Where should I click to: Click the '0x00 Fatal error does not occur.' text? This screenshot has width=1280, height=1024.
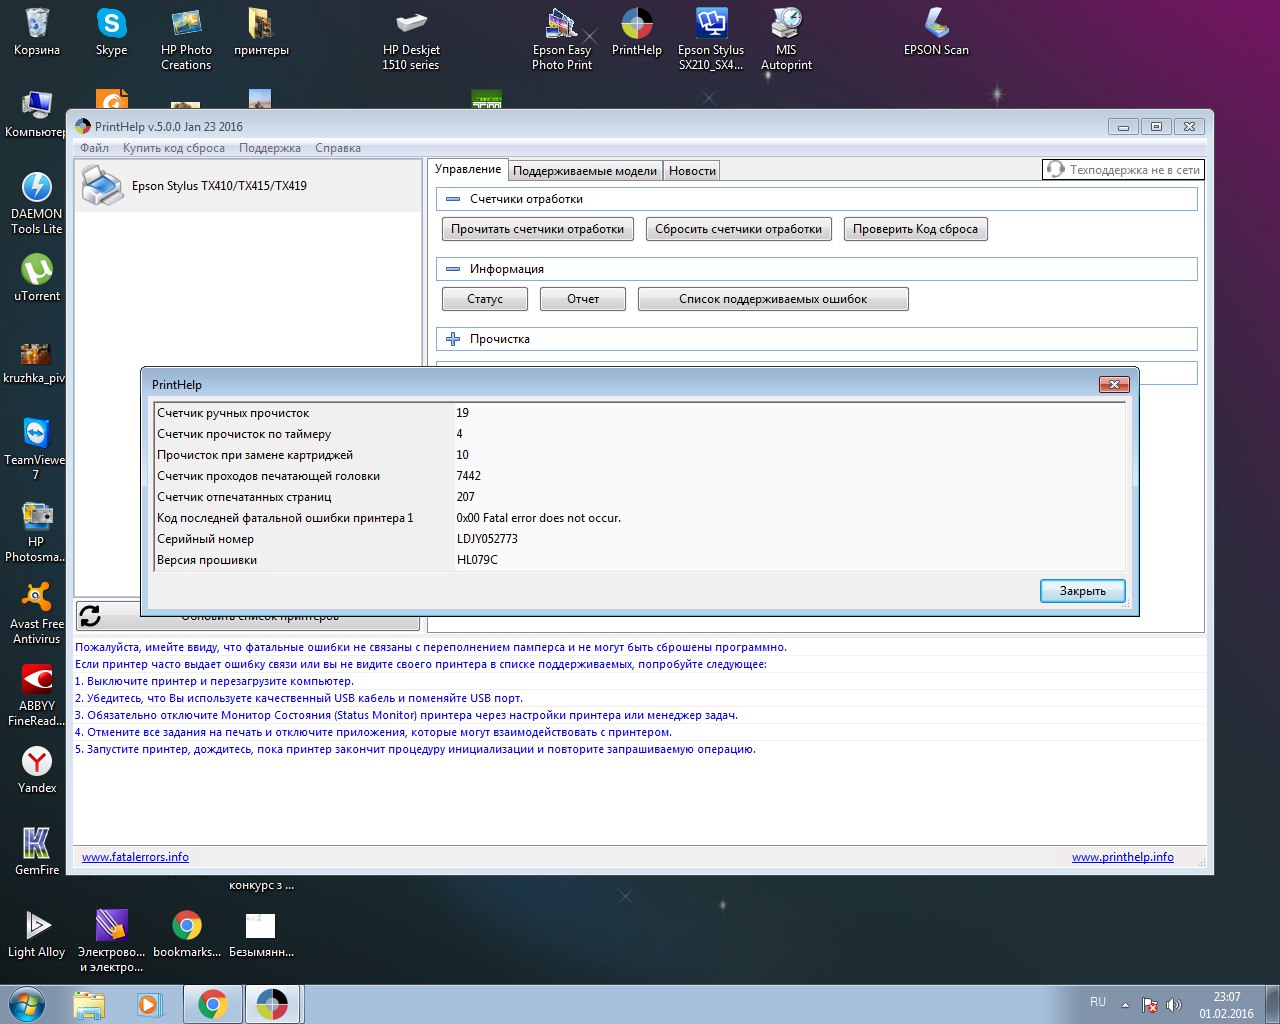click(539, 518)
